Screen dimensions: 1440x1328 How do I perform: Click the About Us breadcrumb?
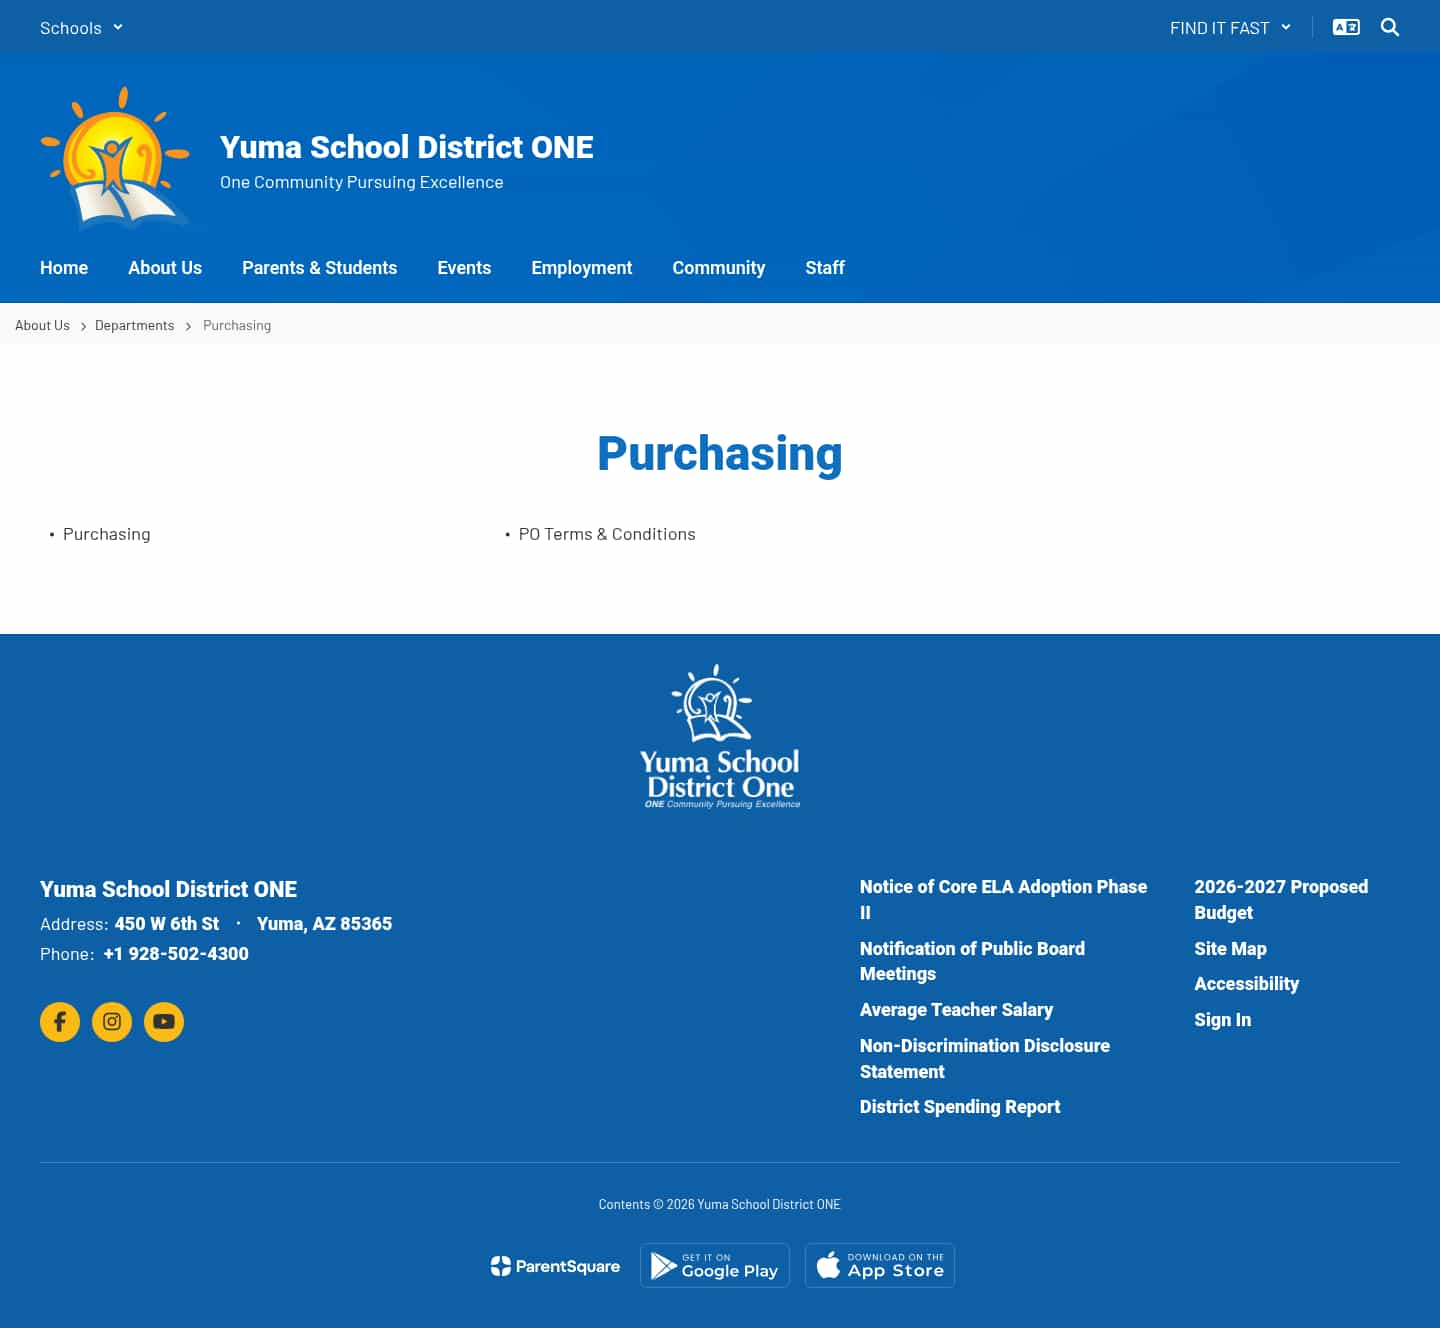pyautogui.click(x=42, y=326)
